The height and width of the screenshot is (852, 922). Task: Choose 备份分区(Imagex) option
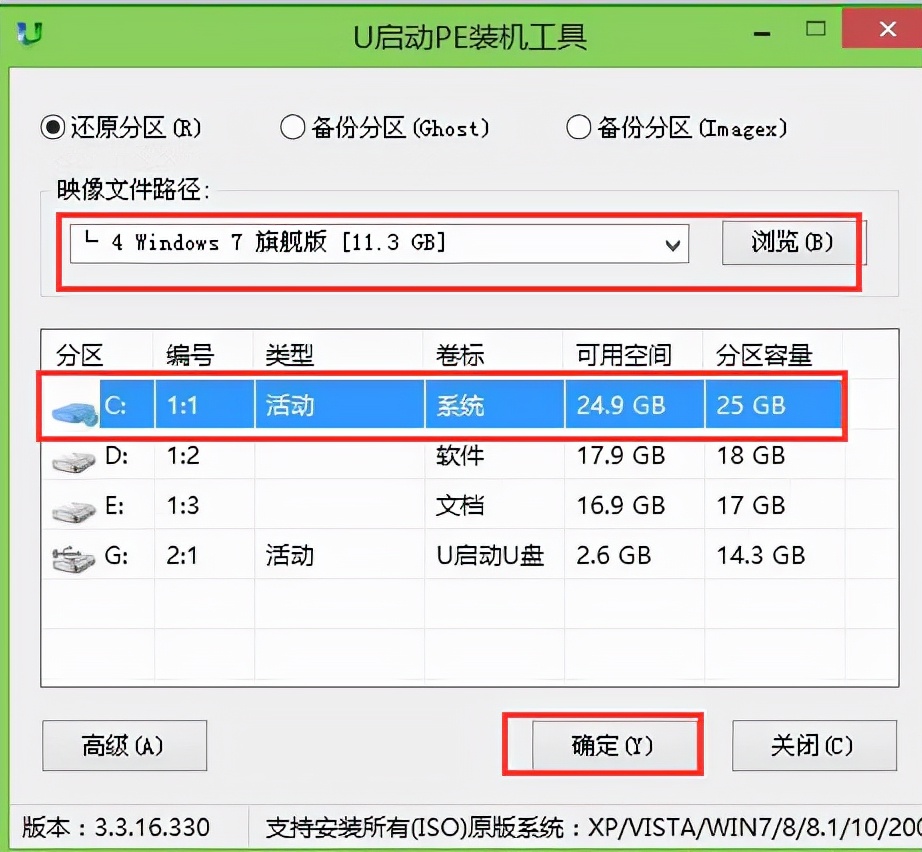[578, 127]
